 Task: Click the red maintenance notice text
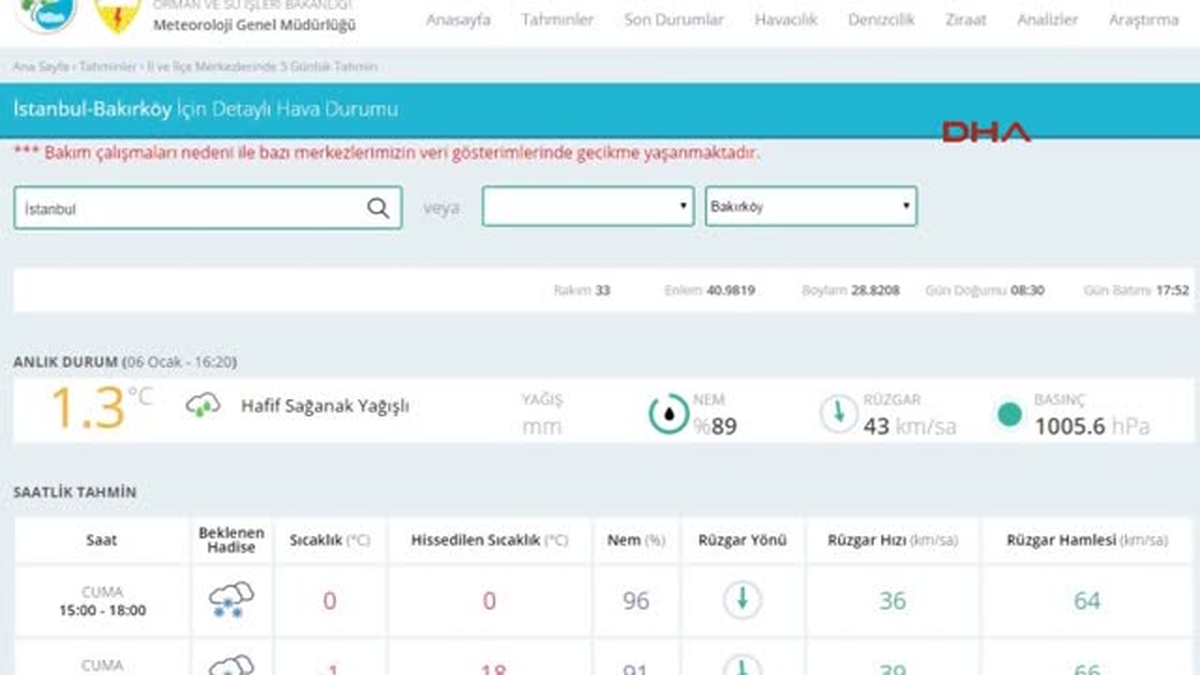tap(386, 153)
